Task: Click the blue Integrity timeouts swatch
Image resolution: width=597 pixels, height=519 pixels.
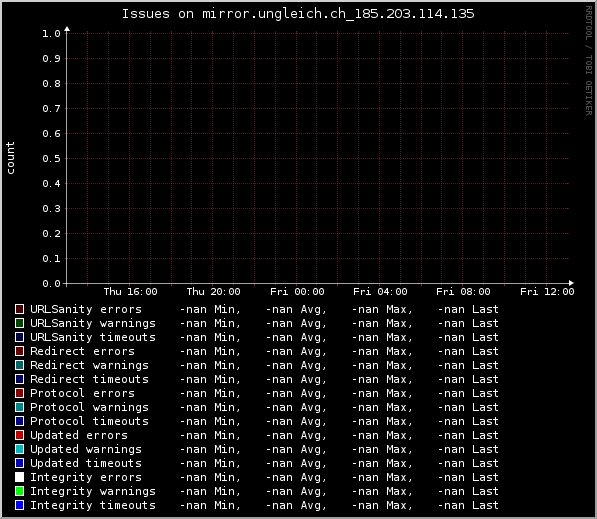Action: tap(19, 505)
